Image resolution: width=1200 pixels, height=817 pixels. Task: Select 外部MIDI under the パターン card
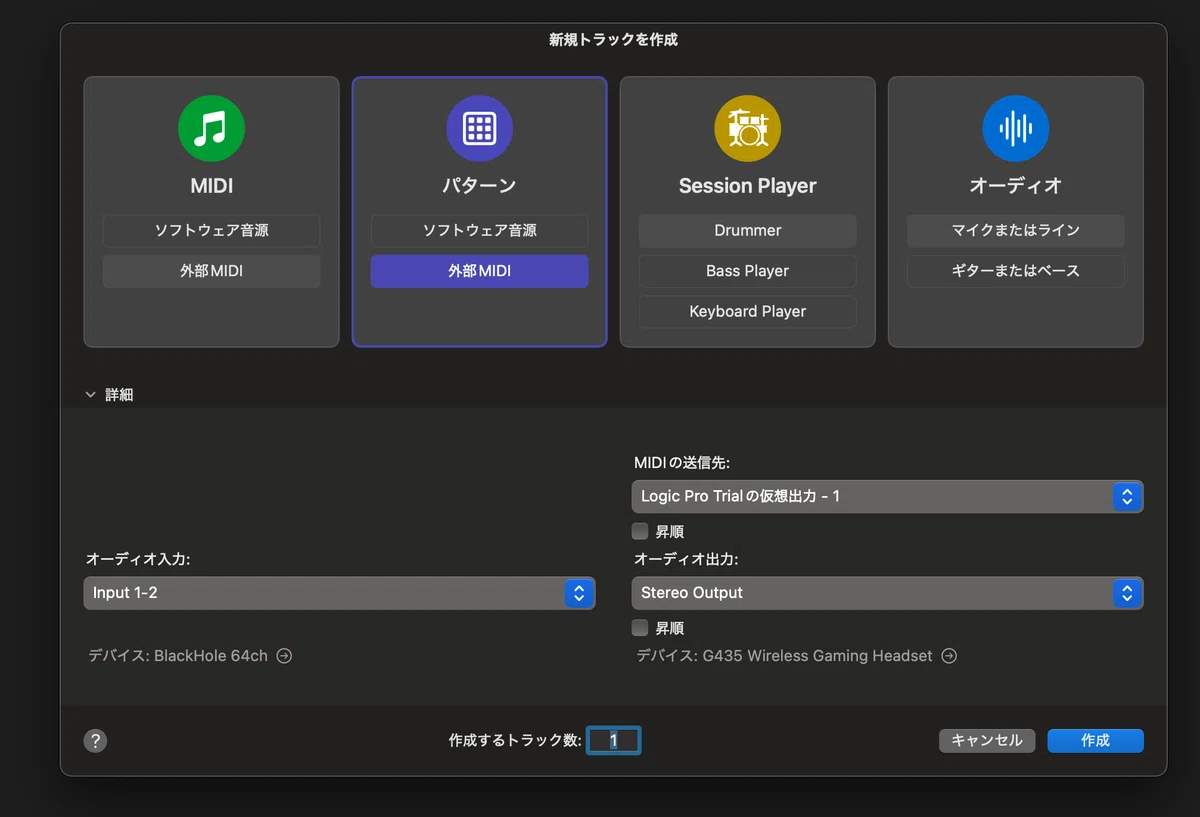click(x=479, y=271)
